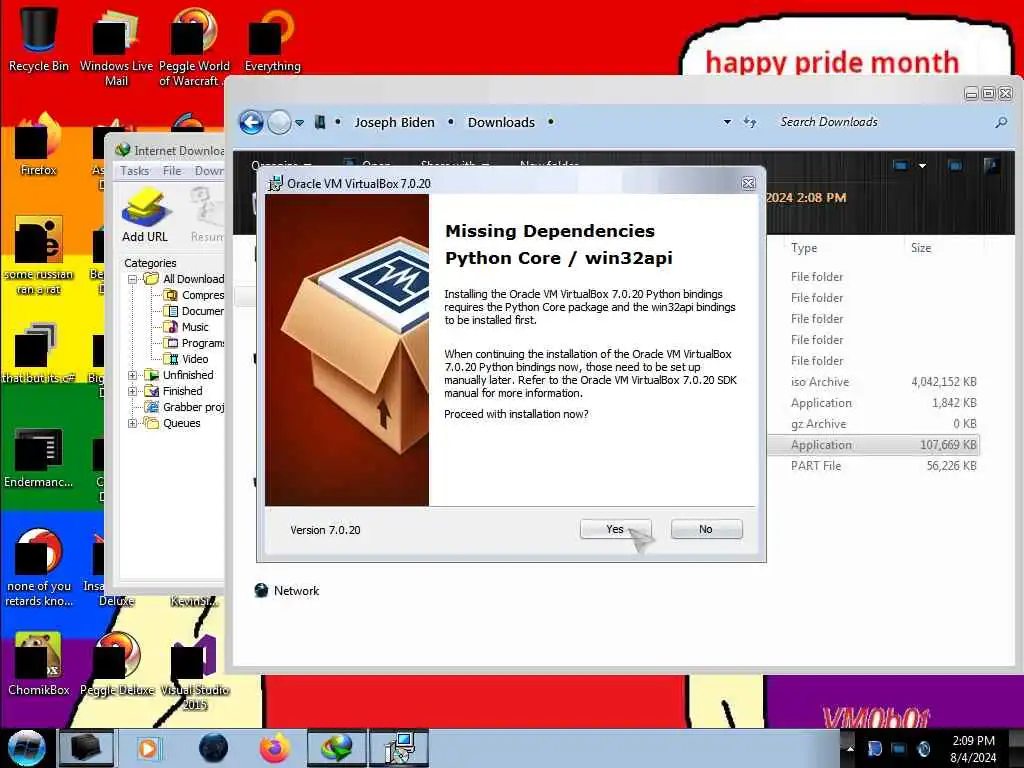
Task: Open File menu in Internet Download Manager
Action: 172,170
